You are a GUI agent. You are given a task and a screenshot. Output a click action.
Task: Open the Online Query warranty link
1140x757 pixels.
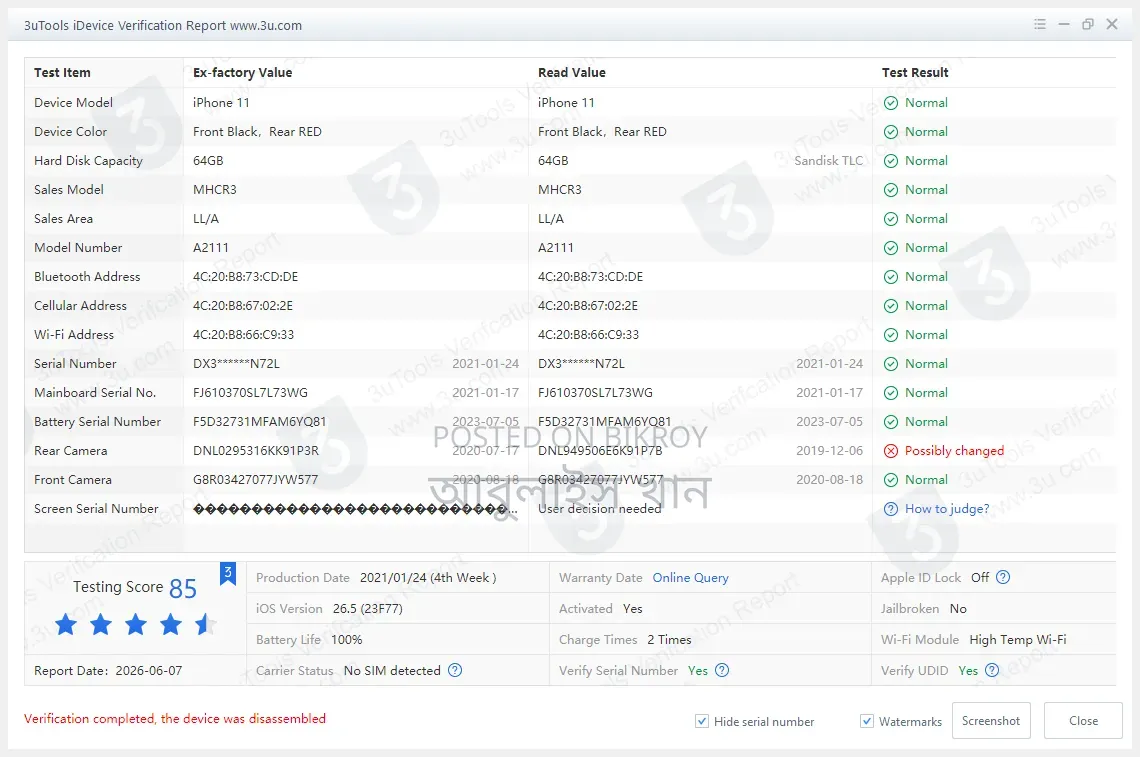point(691,577)
